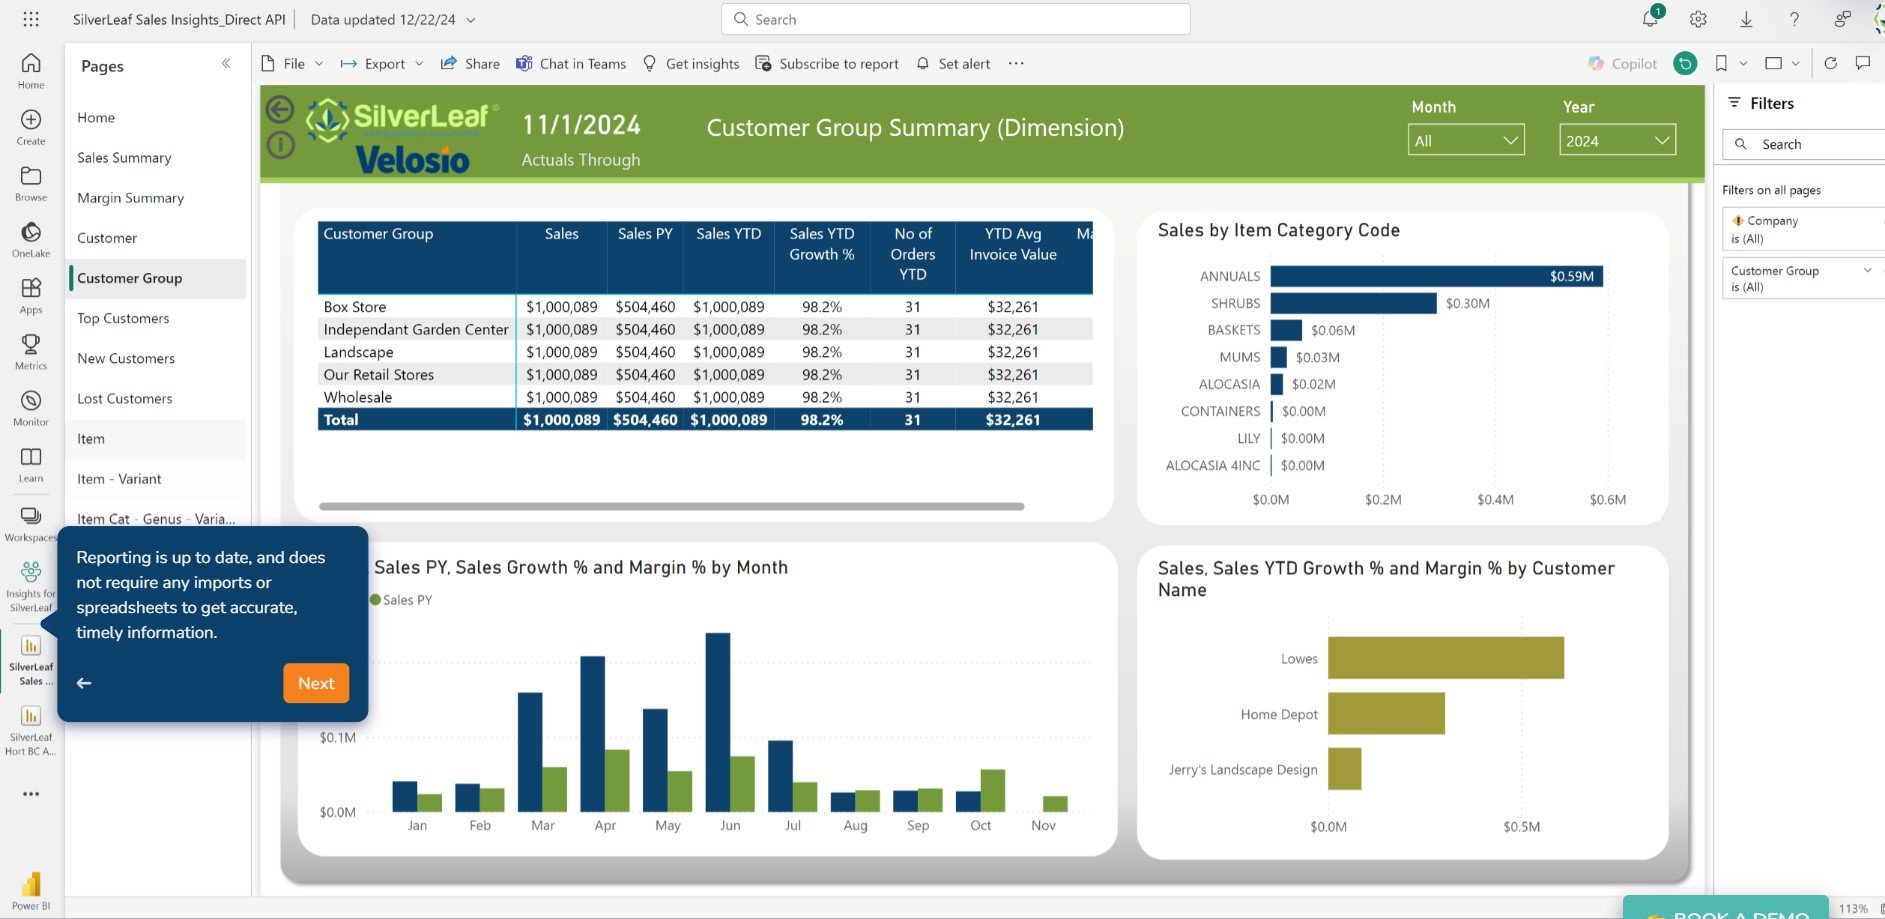Open the help question mark icon

point(1794,19)
